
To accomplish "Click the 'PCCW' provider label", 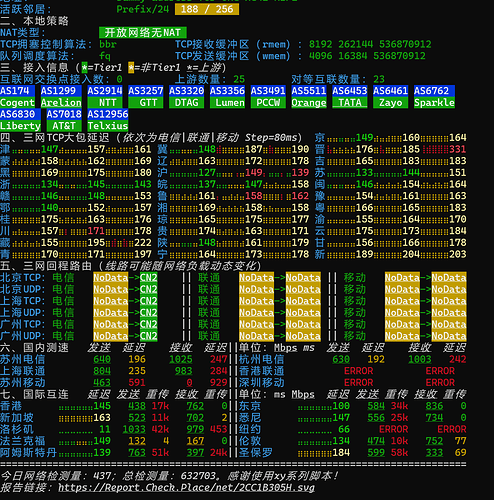I will click(268, 102).
